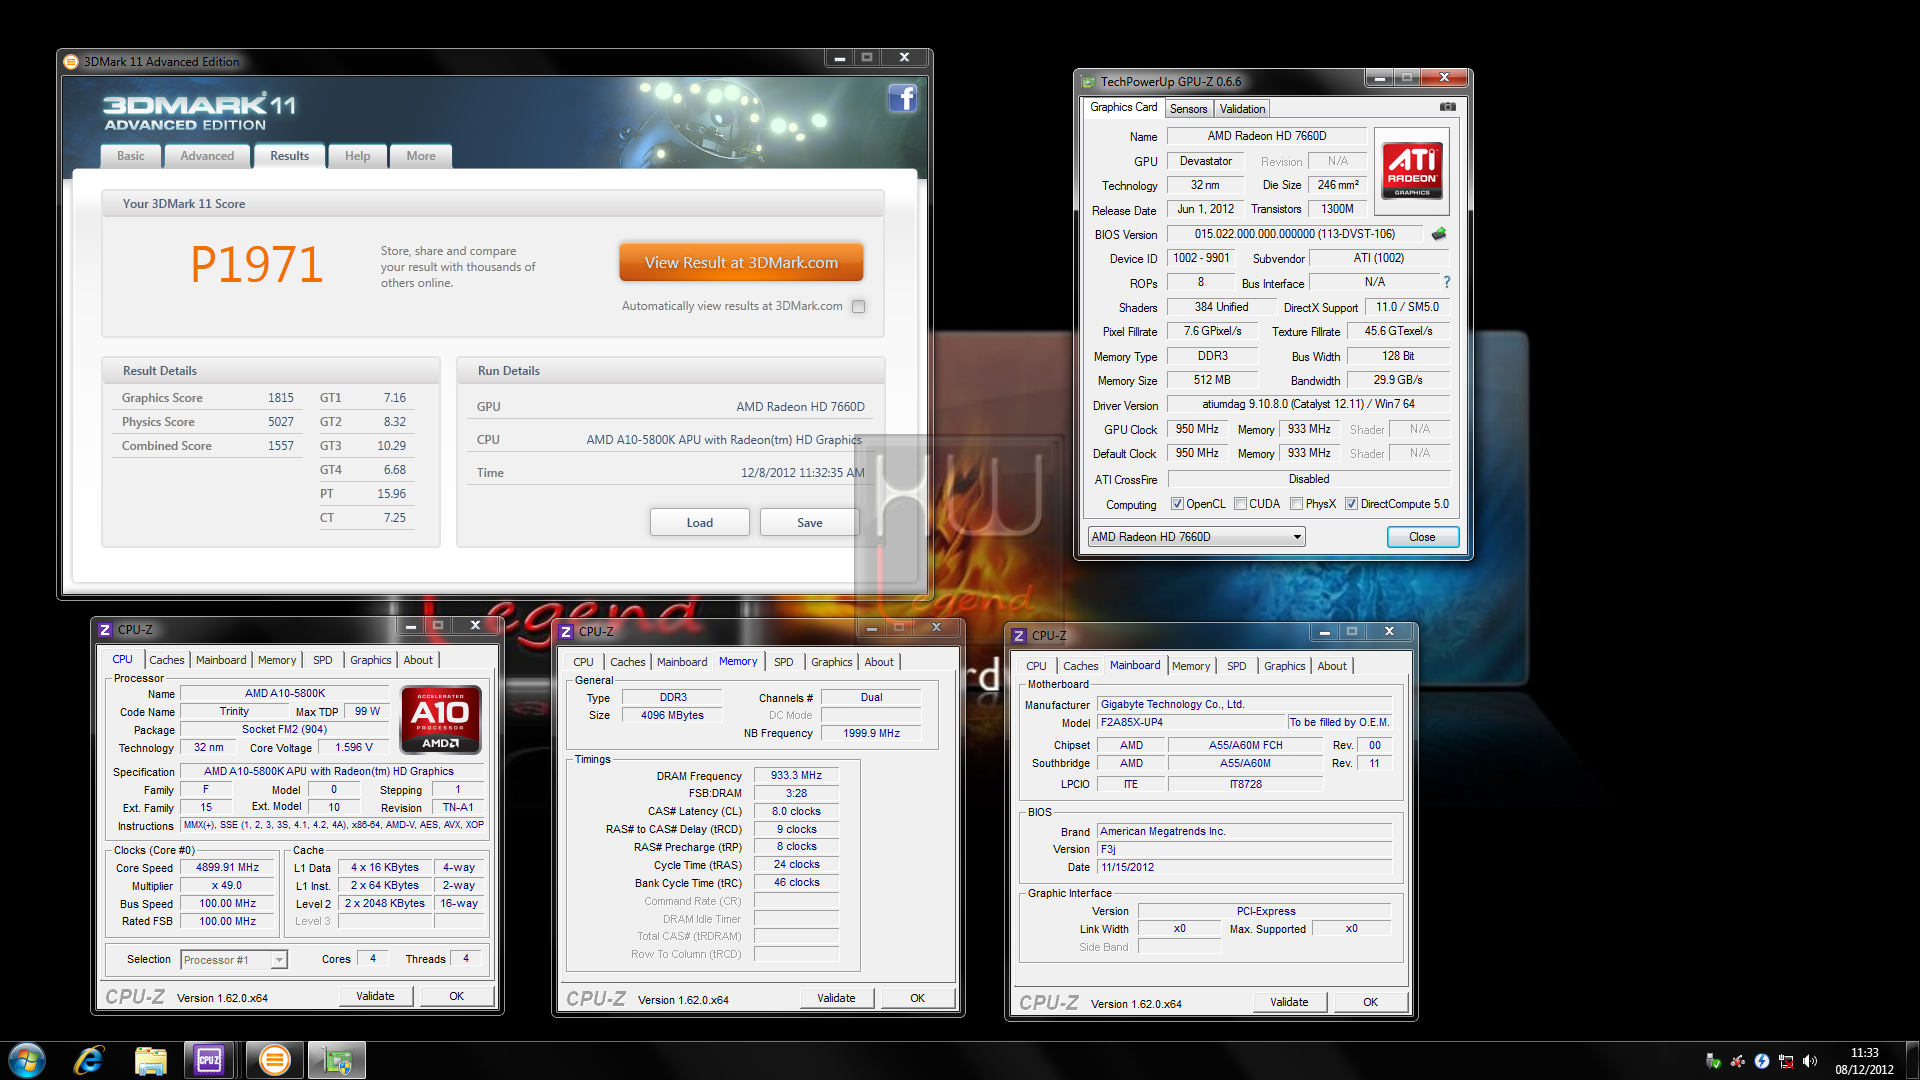Switch to the Advanced tab in 3DMark
This screenshot has height=1080, width=1920.
(207, 156)
